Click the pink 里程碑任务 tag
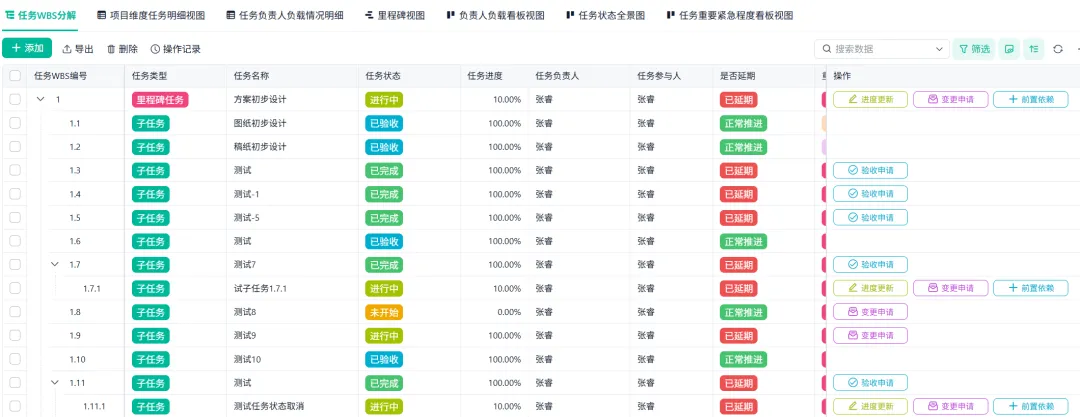Image resolution: width=1080 pixels, height=417 pixels. [160, 99]
